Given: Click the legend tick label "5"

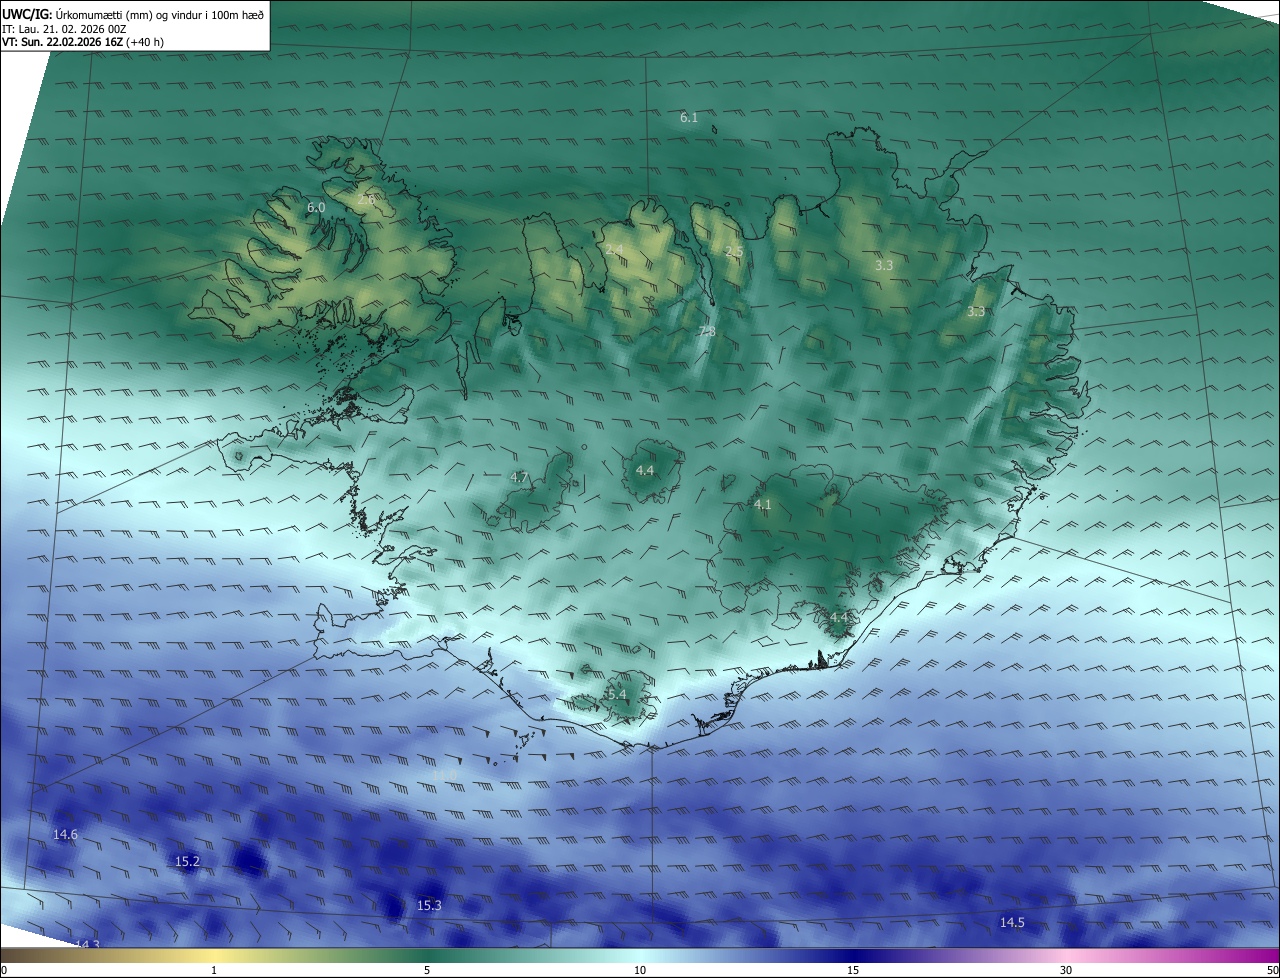Looking at the screenshot, I should (427, 971).
